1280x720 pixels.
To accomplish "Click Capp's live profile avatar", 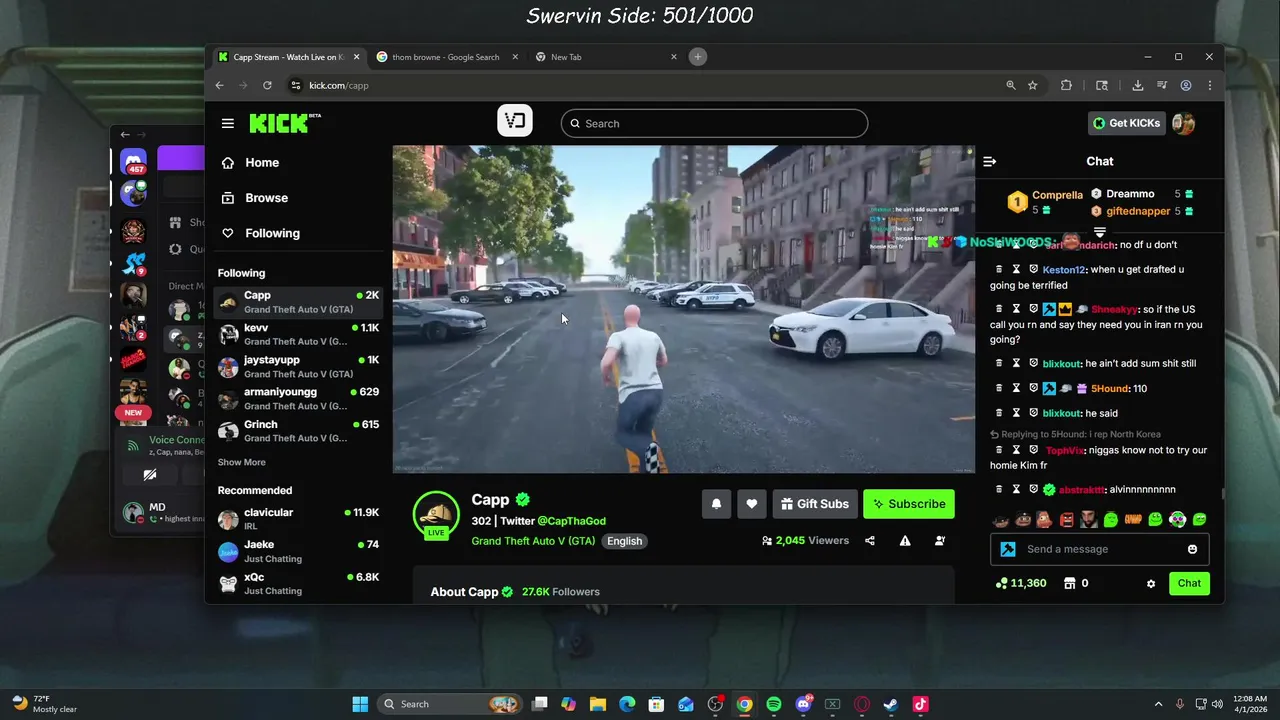I will [x=436, y=513].
